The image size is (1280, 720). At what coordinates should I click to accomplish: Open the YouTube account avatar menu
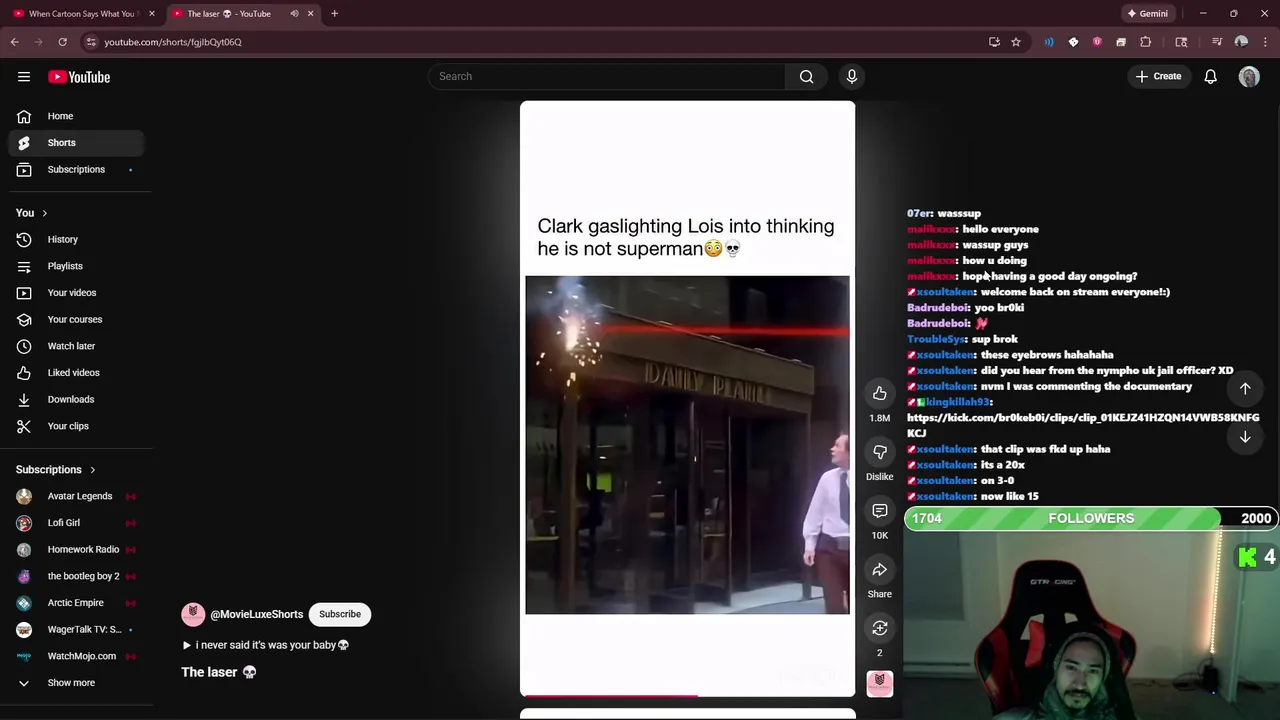click(1249, 76)
